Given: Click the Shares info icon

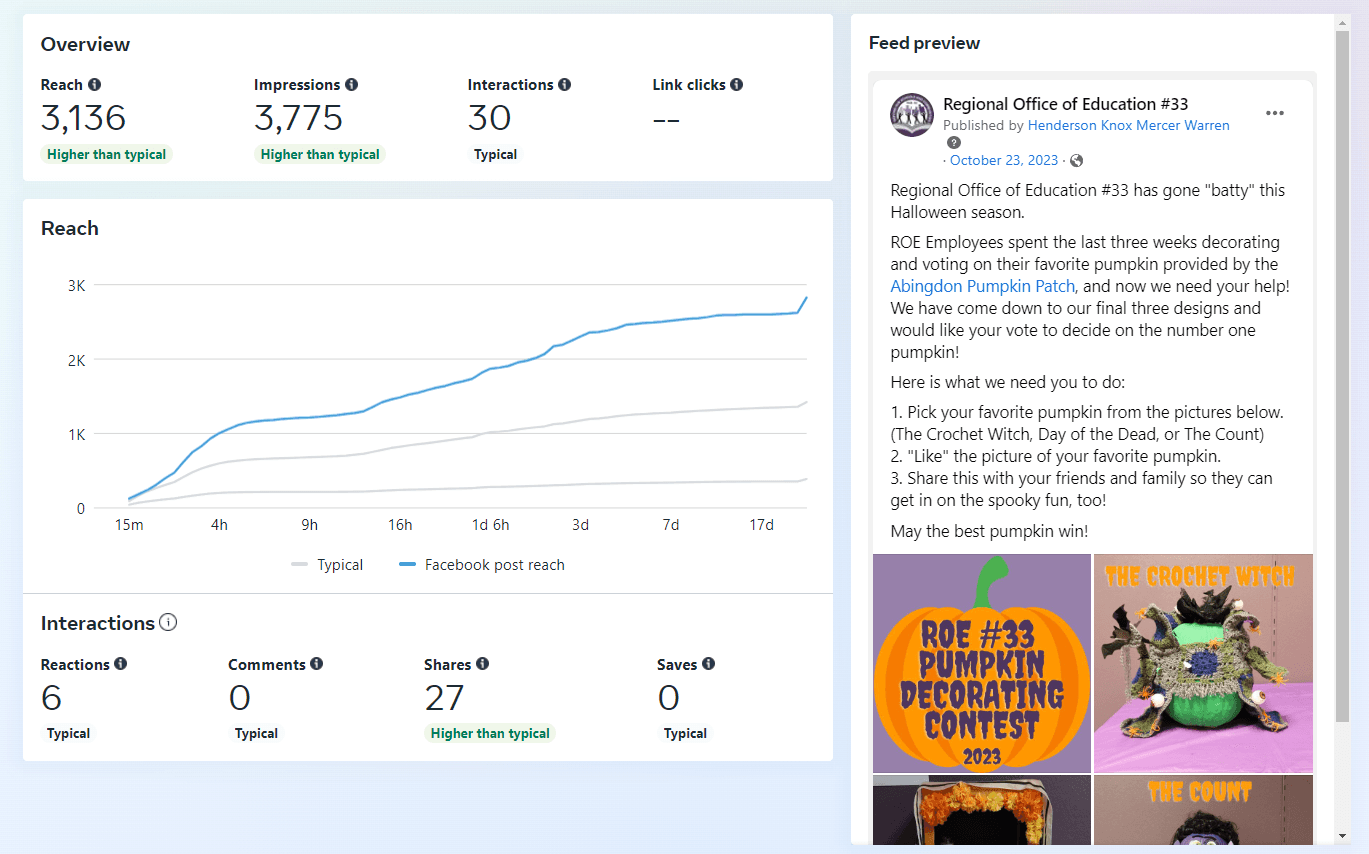Looking at the screenshot, I should click(x=482, y=664).
